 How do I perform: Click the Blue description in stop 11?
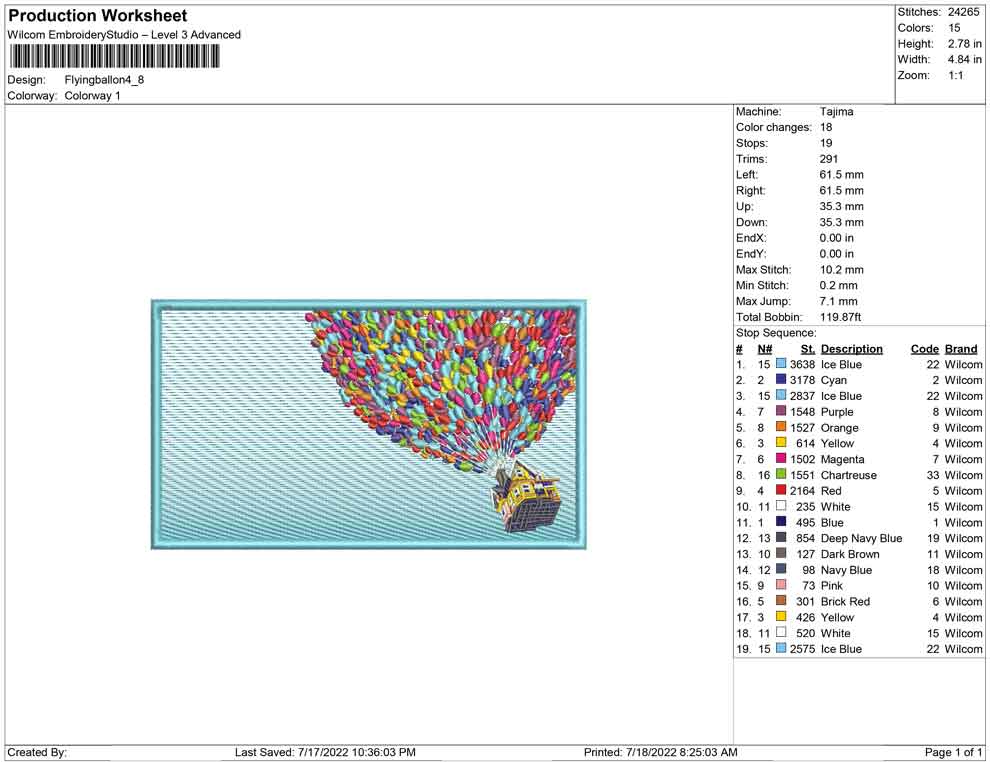click(832, 523)
